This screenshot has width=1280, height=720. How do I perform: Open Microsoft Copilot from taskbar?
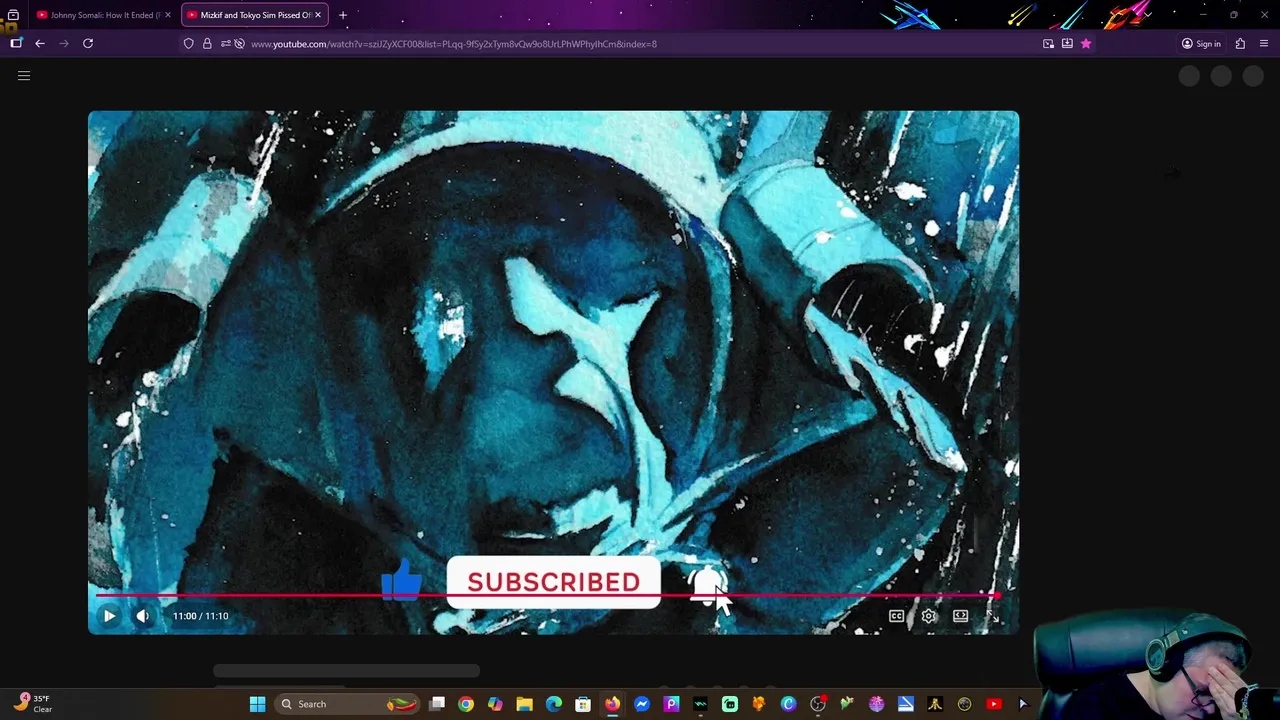pyautogui.click(x=495, y=704)
